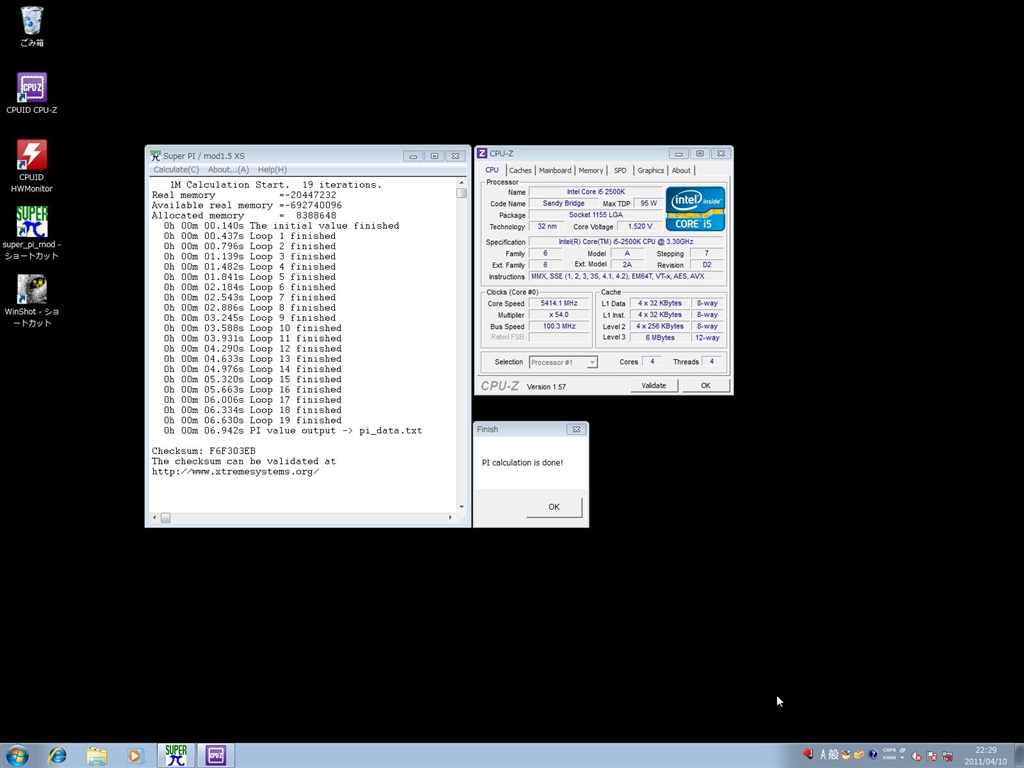Open Calculate(C) menu in Super PI
This screenshot has height=768, width=1024.
tap(176, 169)
